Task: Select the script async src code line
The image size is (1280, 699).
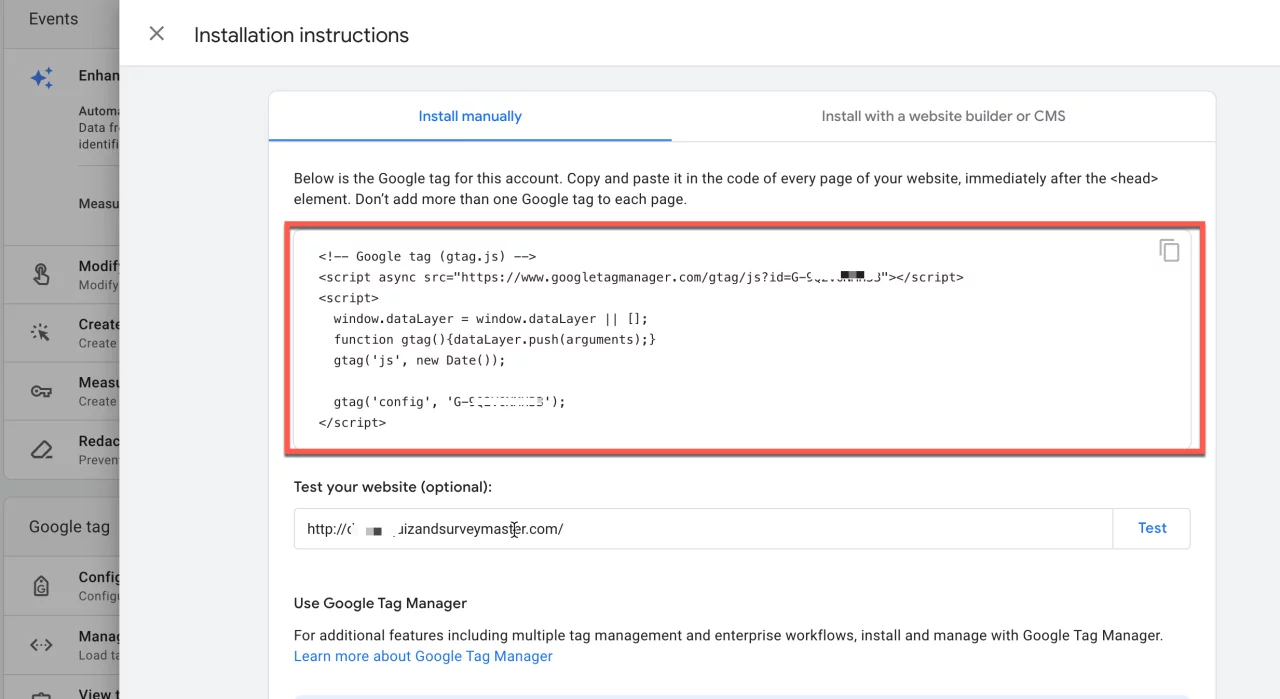Action: [x=641, y=277]
